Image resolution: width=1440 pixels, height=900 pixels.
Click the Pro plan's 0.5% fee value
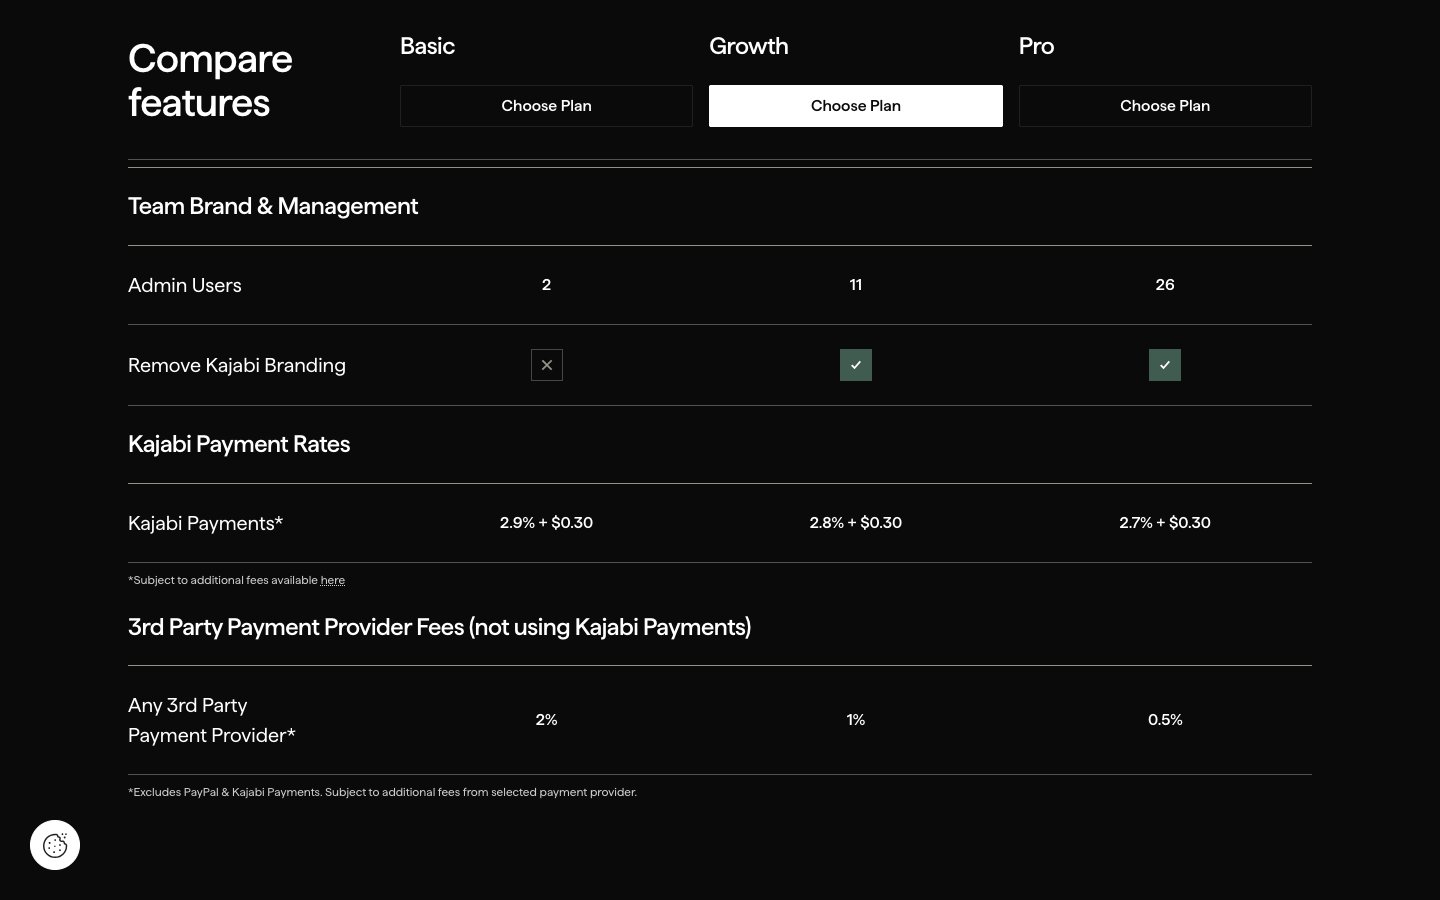tap(1164, 720)
